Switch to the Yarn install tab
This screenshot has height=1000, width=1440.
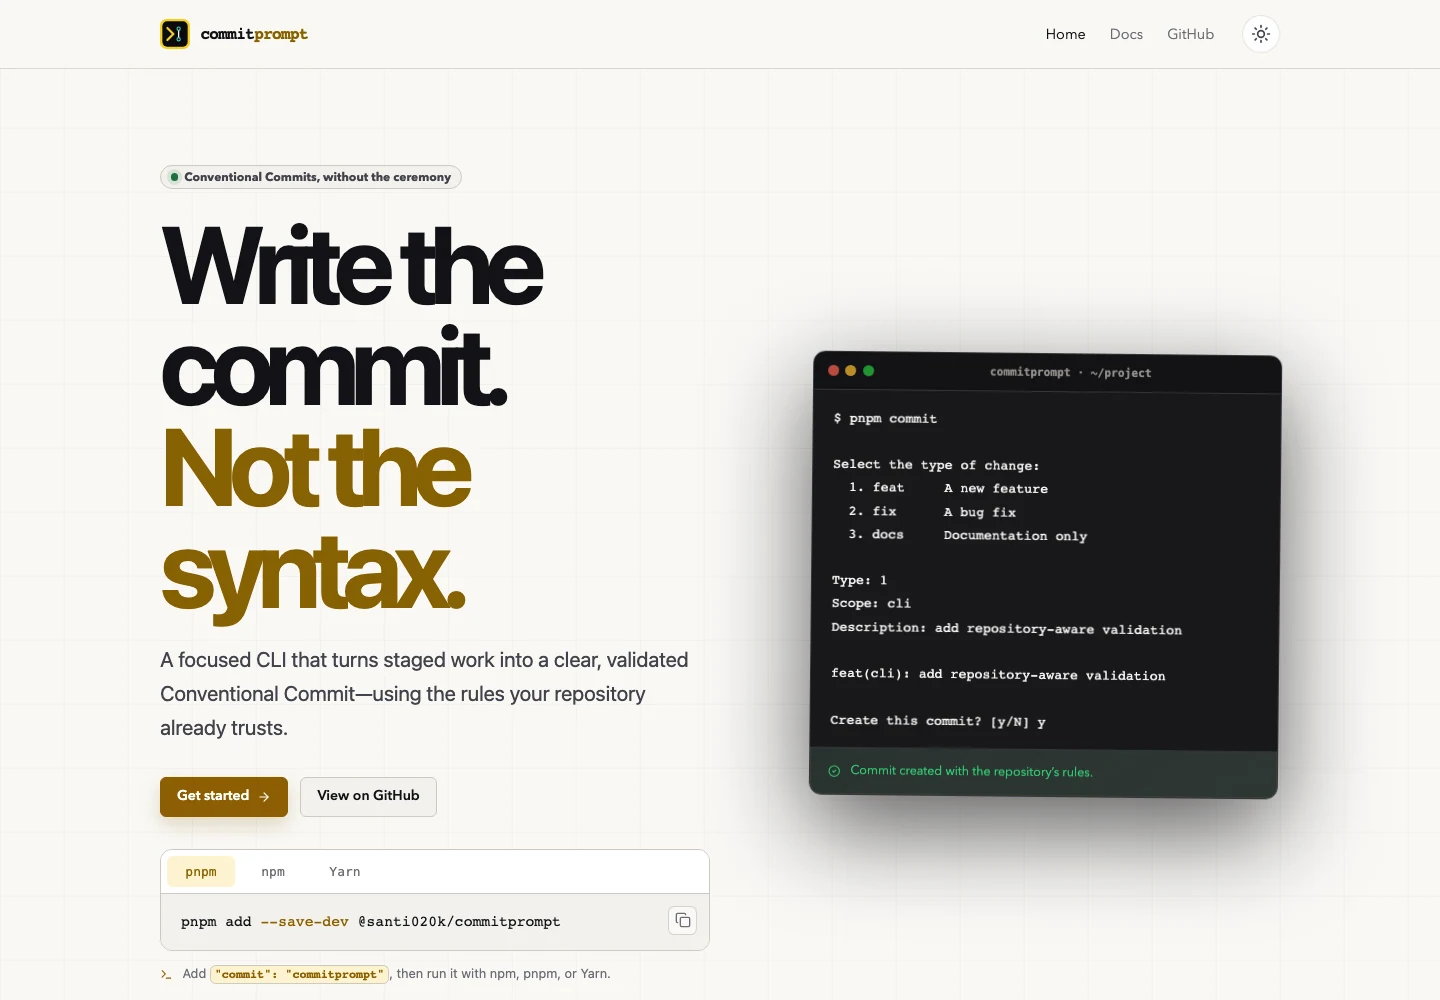(345, 872)
